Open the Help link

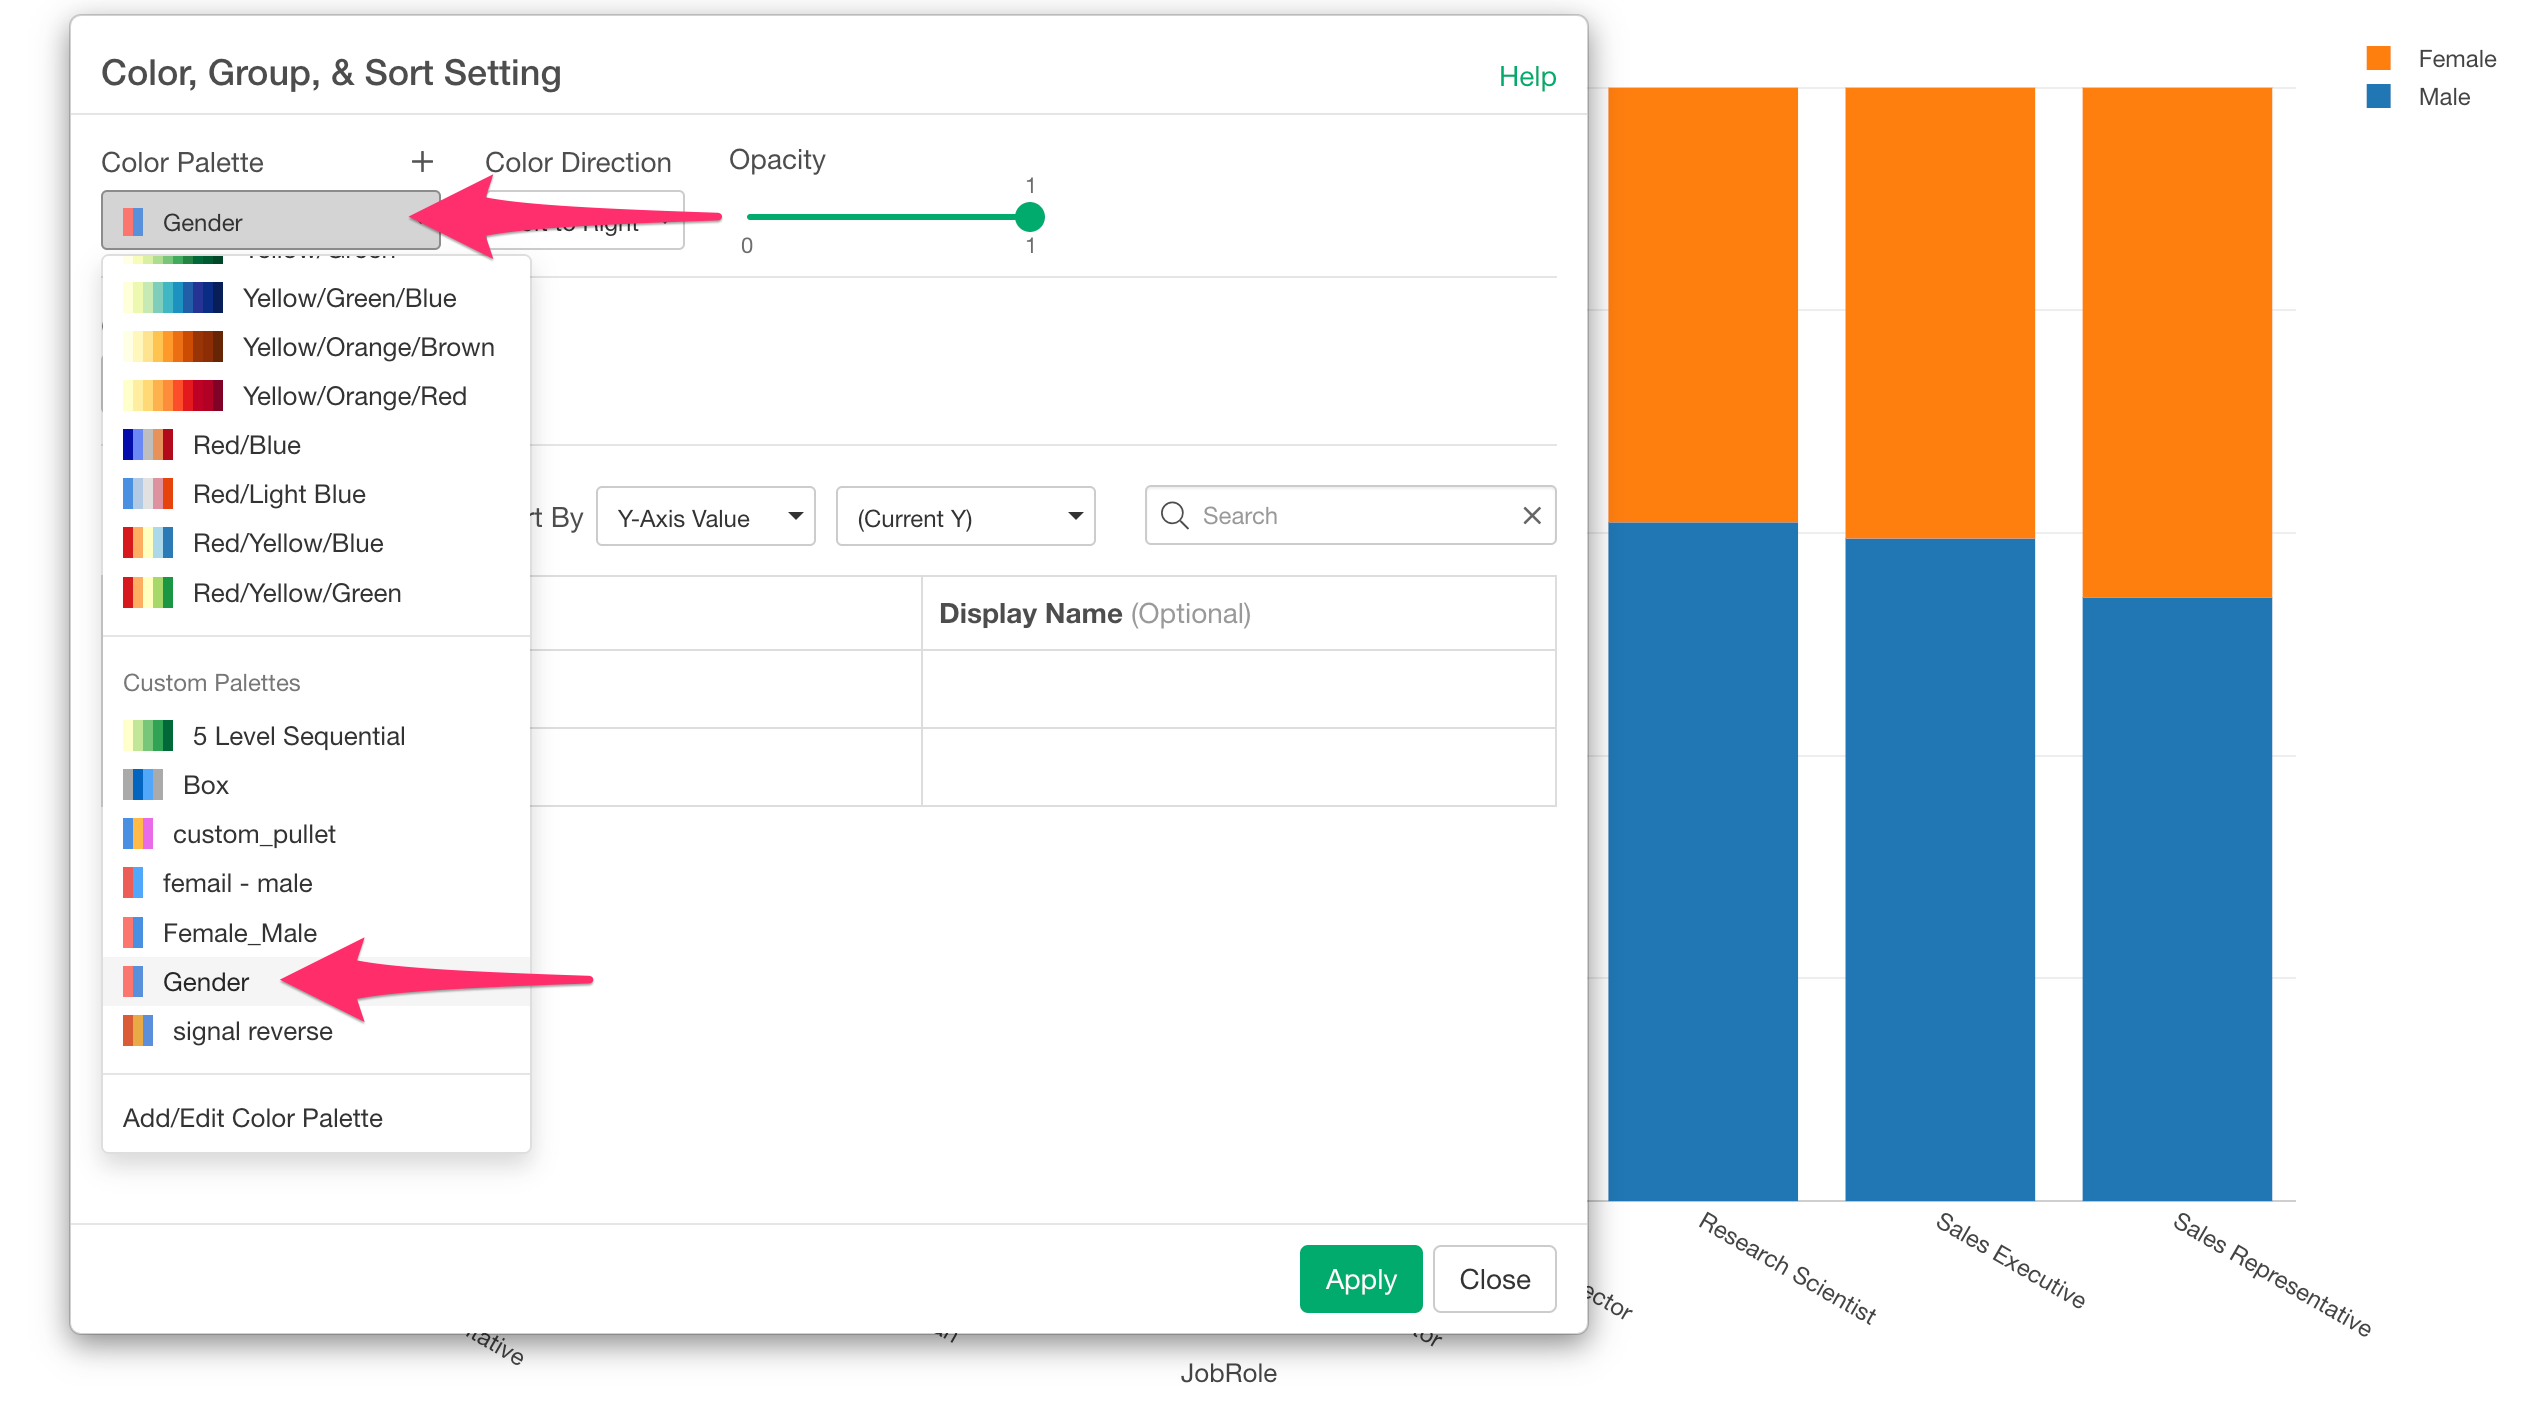click(x=1527, y=77)
